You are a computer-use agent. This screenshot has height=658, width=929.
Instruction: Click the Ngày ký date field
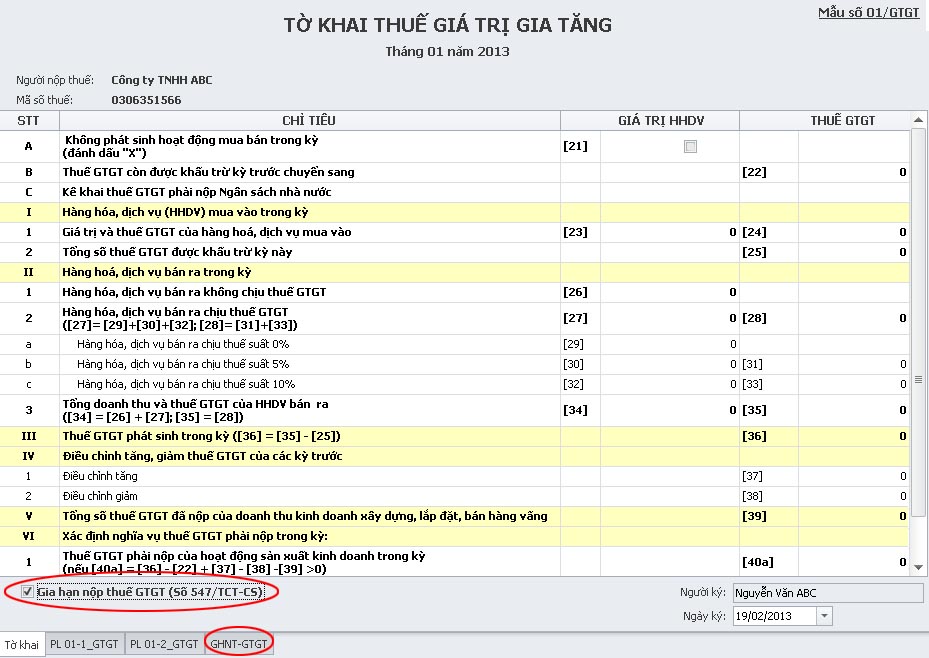[x=775, y=616]
